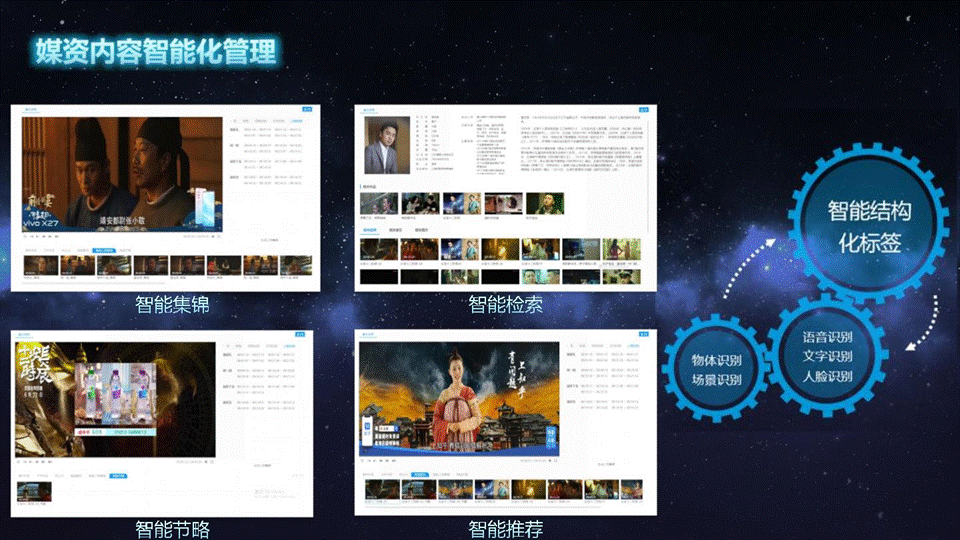Click the blue top-right button in 智能推荐 panel
Image resolution: width=960 pixels, height=540 pixels.
click(643, 334)
